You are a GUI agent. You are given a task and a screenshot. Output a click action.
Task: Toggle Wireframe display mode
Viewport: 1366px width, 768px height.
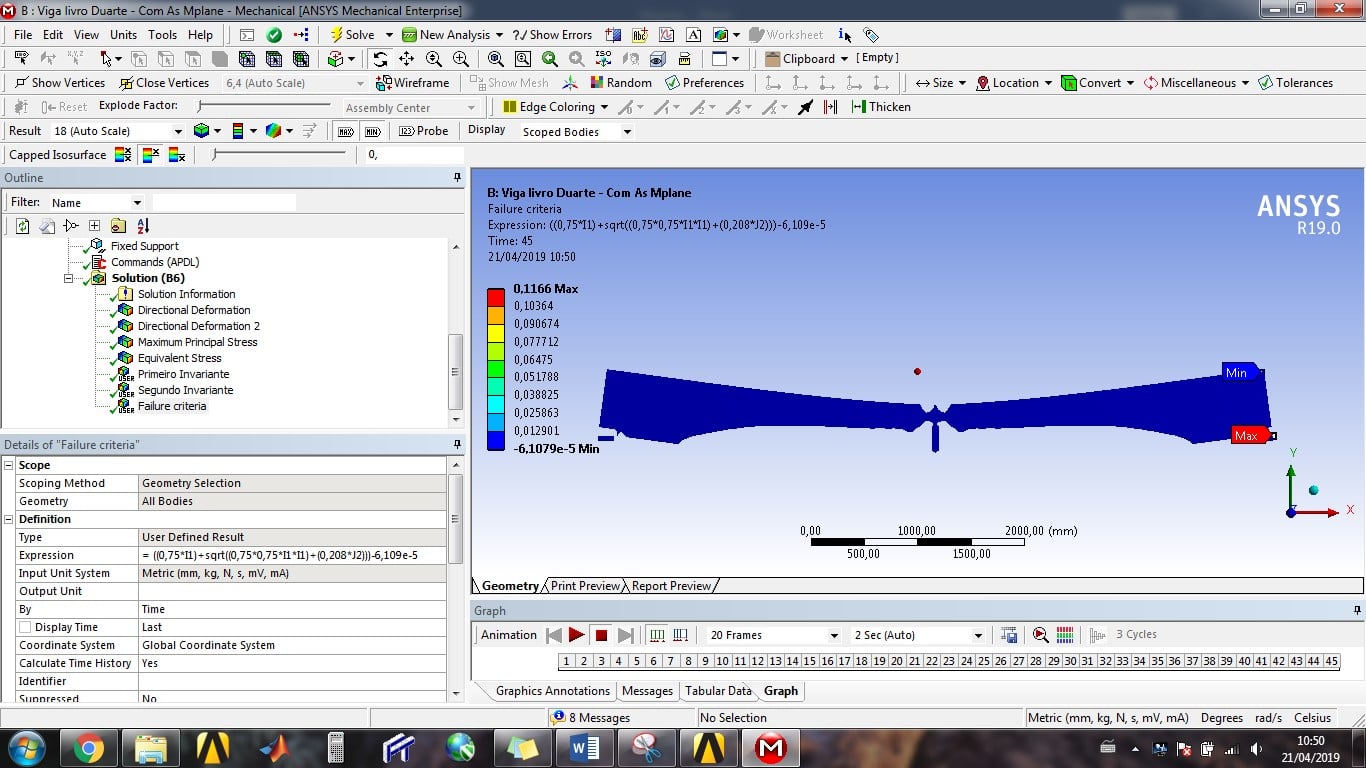click(412, 83)
